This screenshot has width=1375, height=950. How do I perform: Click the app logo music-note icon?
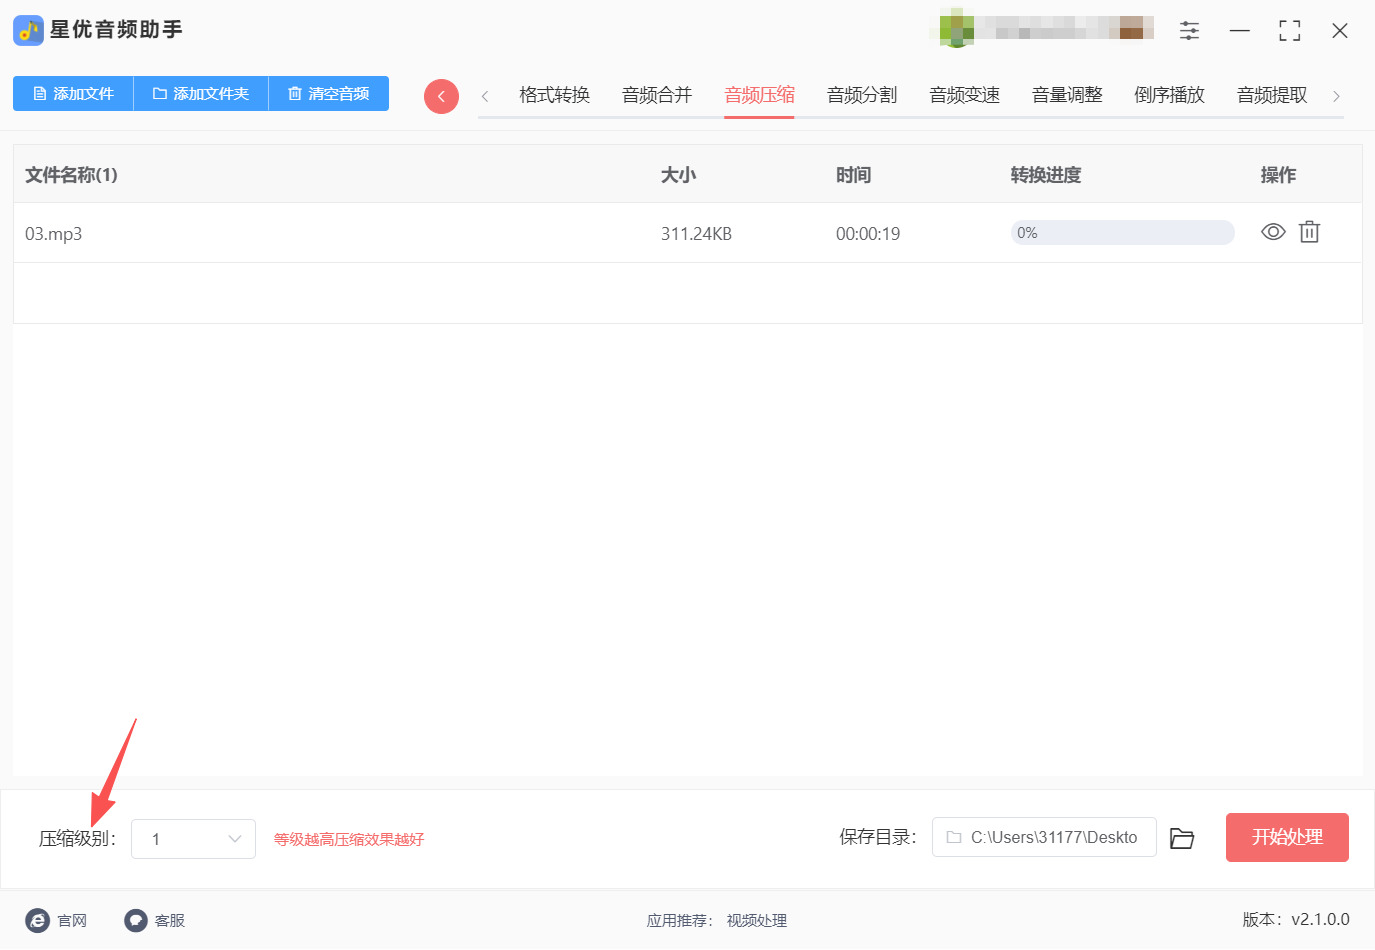pos(27,30)
